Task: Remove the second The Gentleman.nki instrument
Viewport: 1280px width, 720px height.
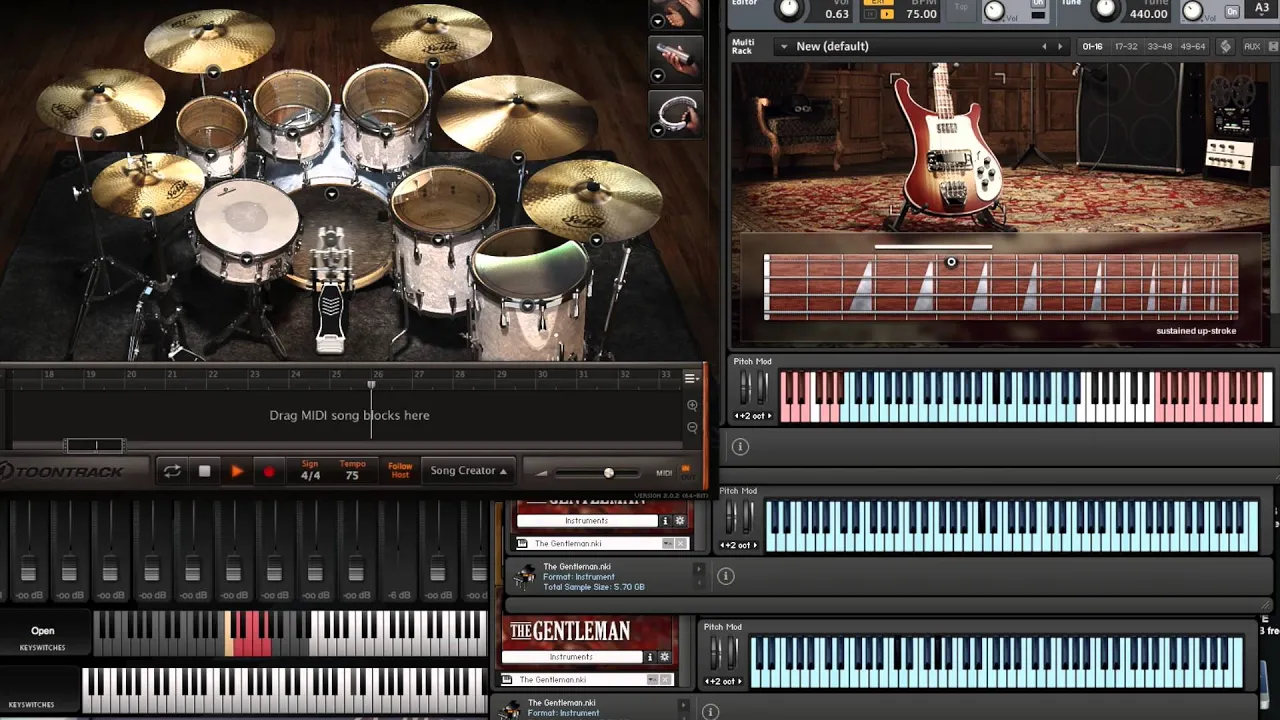Action: 667,680
